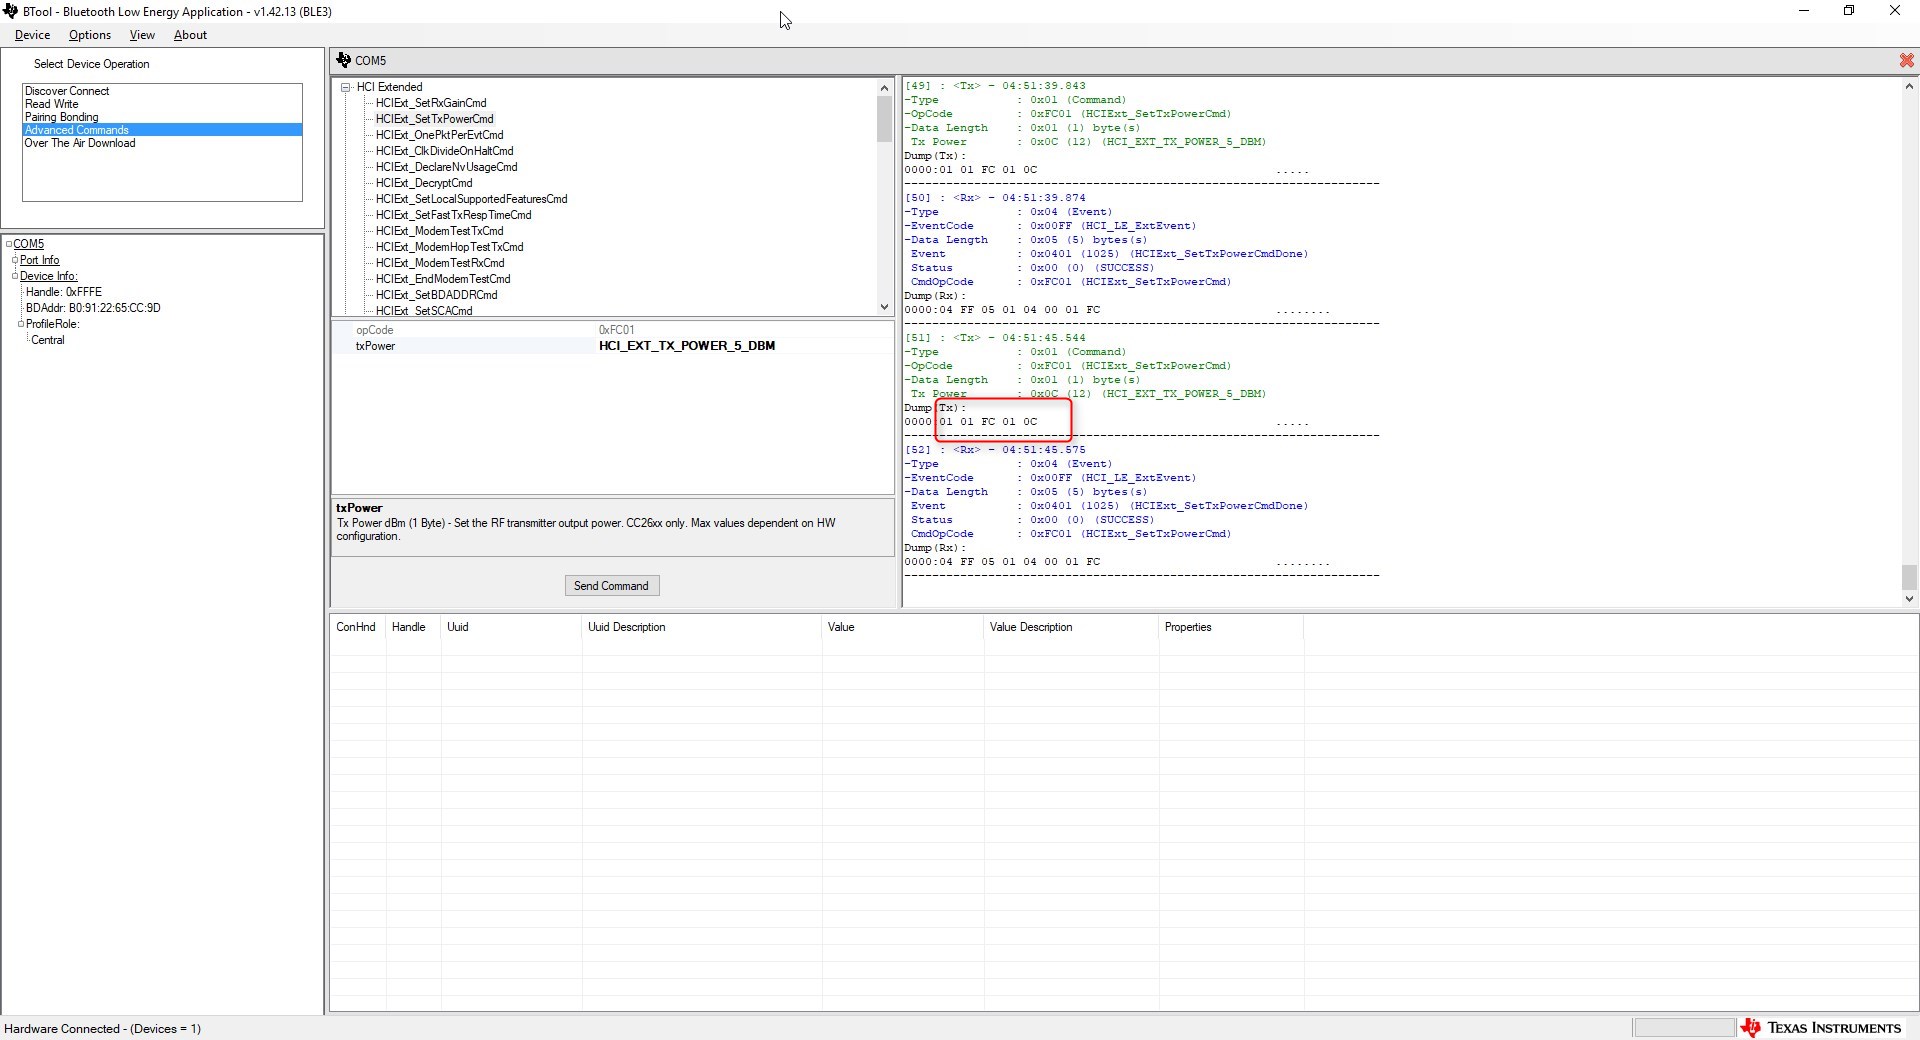The image size is (1920, 1040).
Task: Click command tree scrollbar thumb
Action: [x=884, y=119]
